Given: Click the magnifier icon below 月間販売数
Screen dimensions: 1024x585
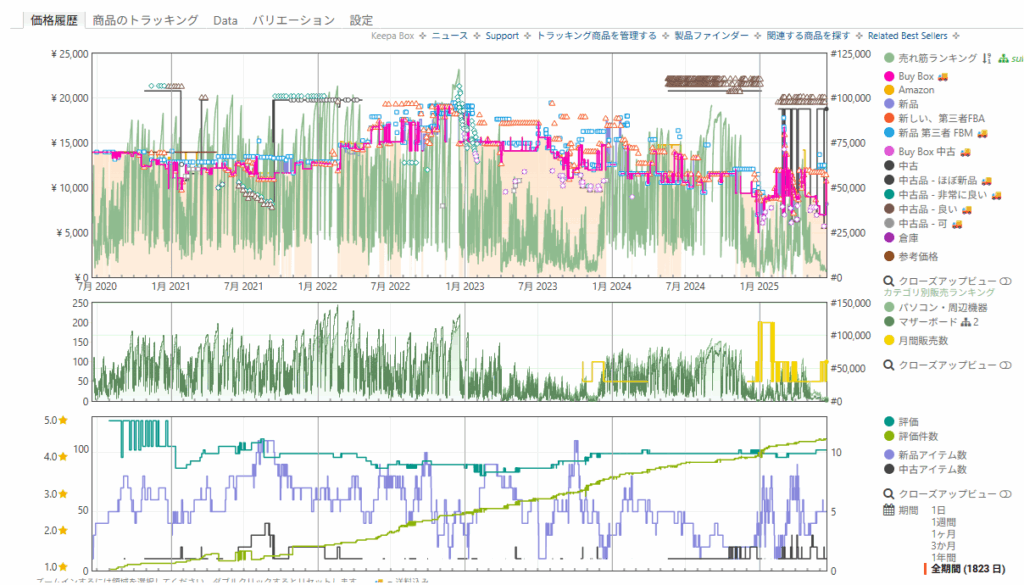Looking at the screenshot, I should tap(889, 365).
